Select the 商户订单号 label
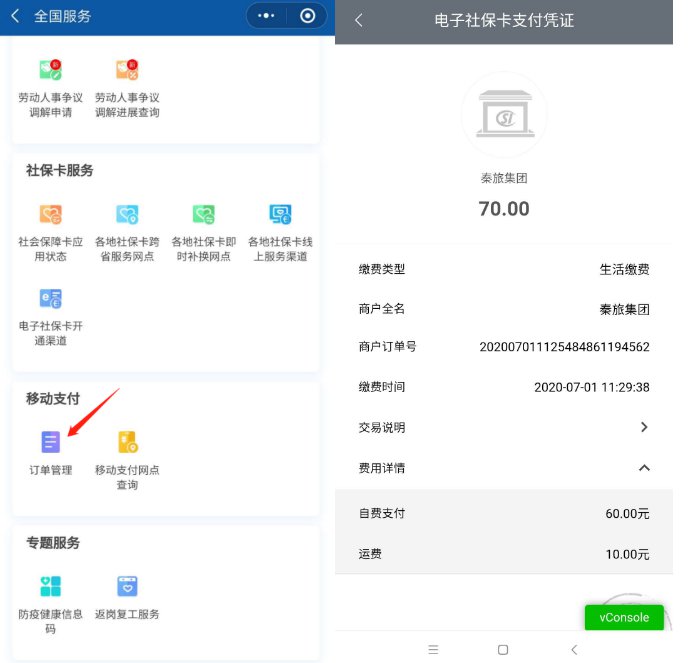Image resolution: width=690 pixels, height=663 pixels. pos(387,347)
